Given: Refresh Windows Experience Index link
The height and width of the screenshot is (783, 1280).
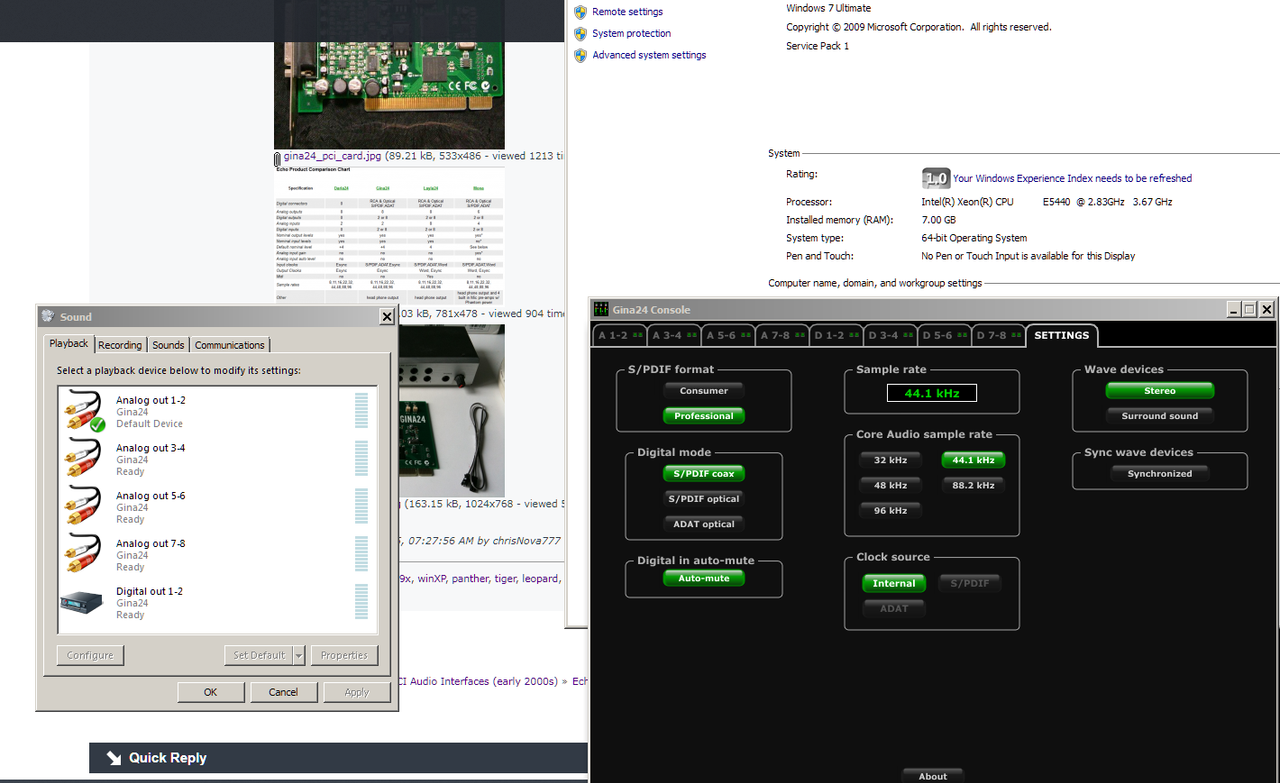Looking at the screenshot, I should click(1072, 179).
